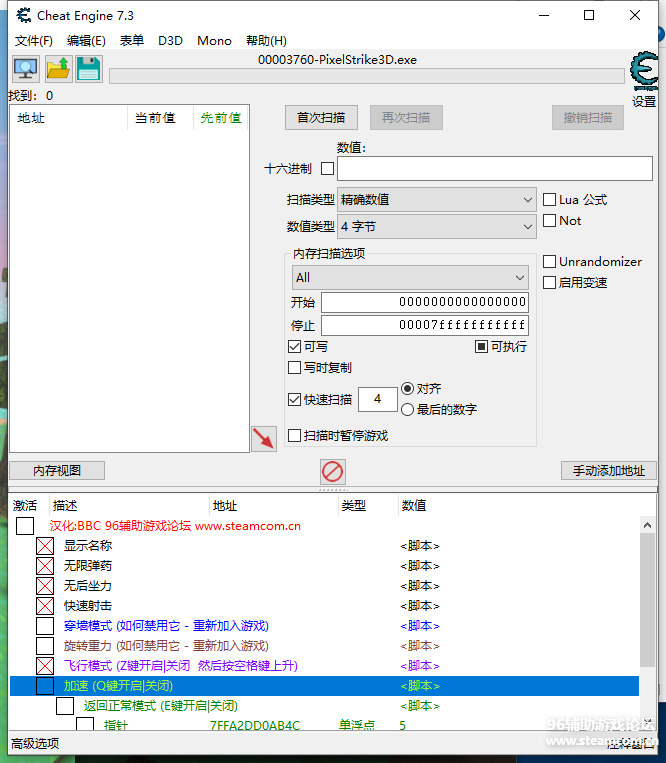Click the fast scan alignment field showing 4
The image size is (666, 763).
click(x=378, y=400)
